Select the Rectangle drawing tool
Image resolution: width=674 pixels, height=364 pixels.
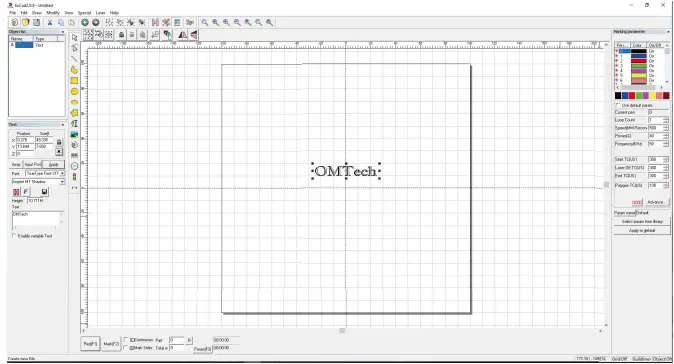[74, 80]
